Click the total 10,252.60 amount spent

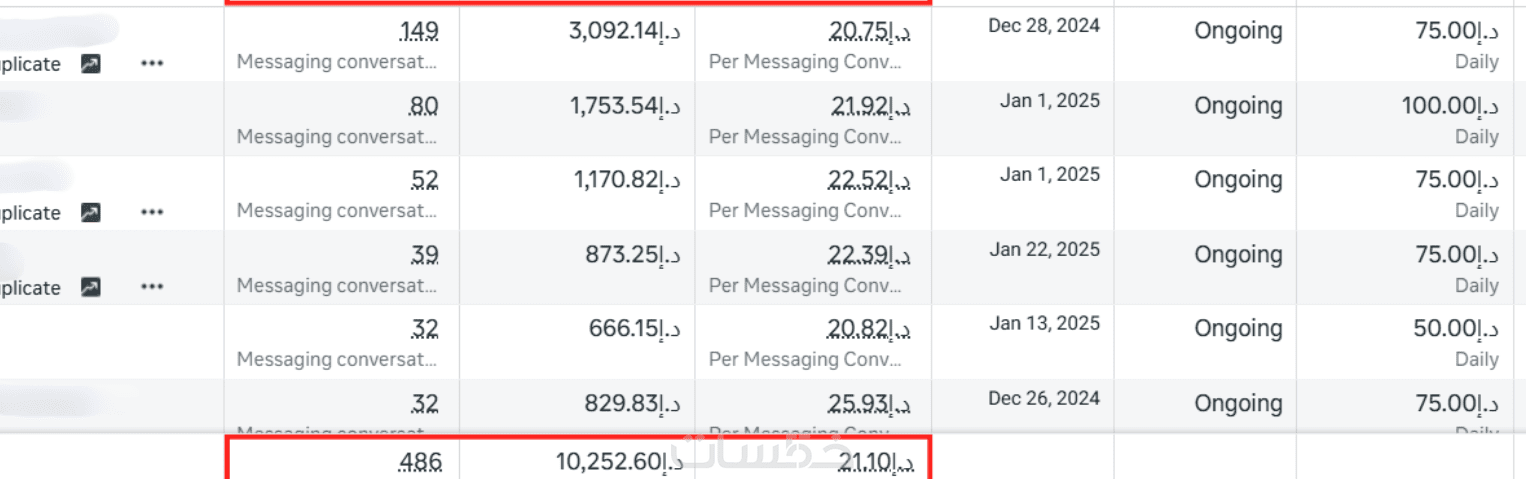(619, 462)
